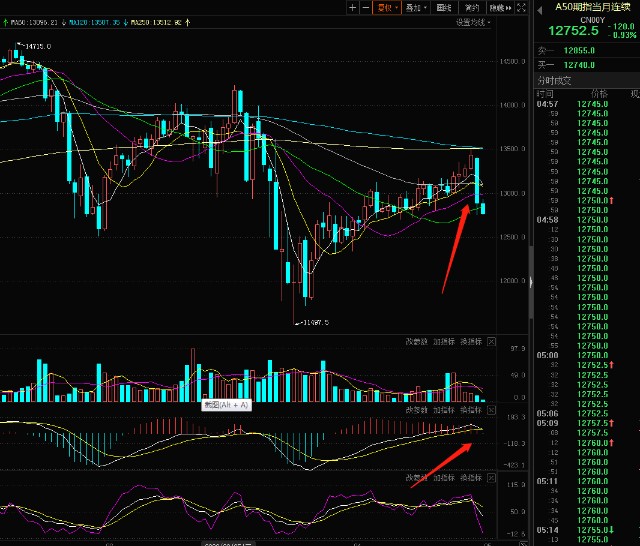This screenshot has height=546, width=640.
Task: Click the minus zoom-out chart icon
Action: click(x=365, y=7)
